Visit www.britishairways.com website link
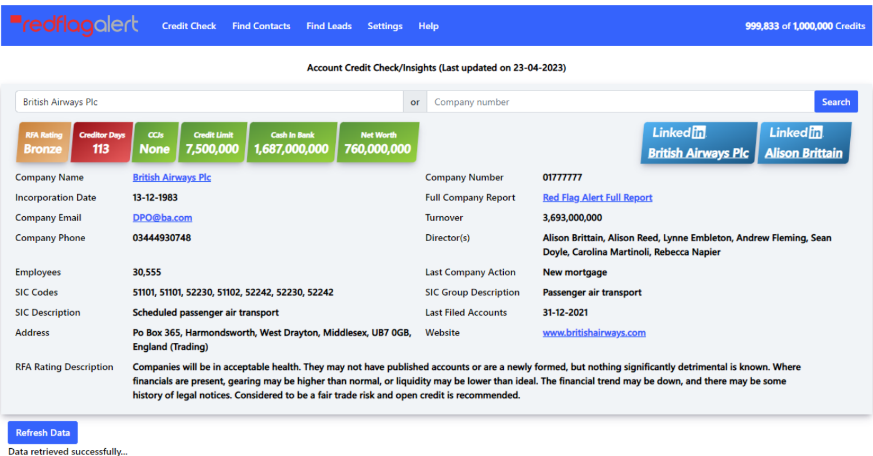Image resolution: width=873 pixels, height=456 pixels. 594,332
